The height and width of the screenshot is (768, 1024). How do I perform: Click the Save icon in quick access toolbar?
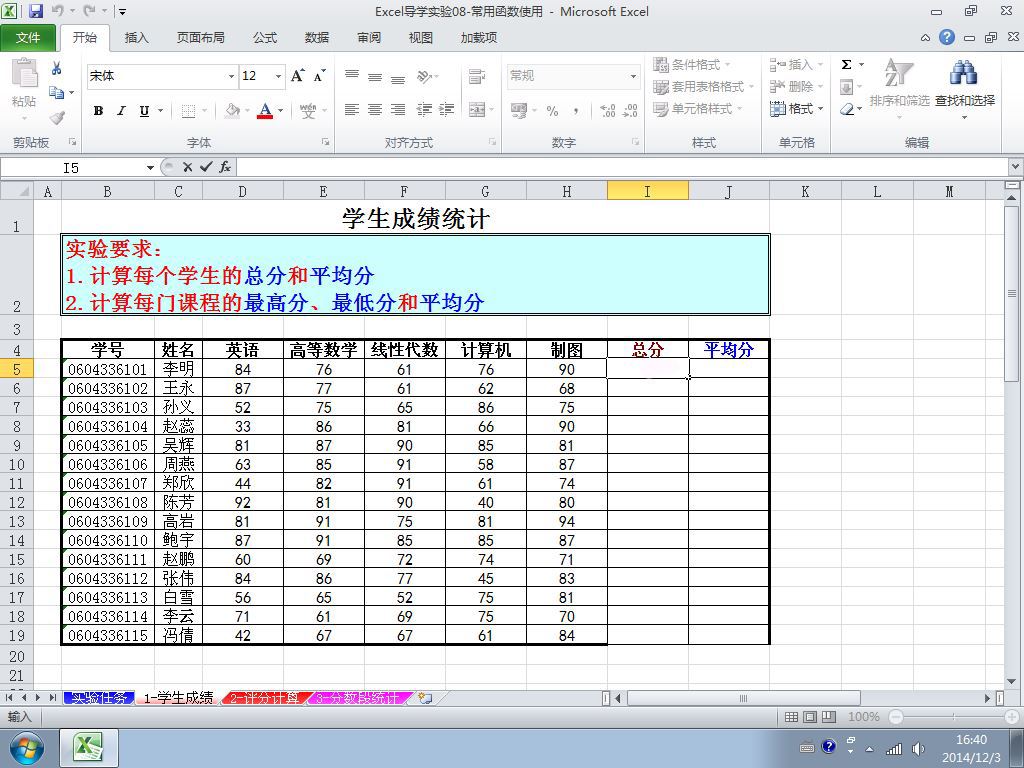[35, 11]
